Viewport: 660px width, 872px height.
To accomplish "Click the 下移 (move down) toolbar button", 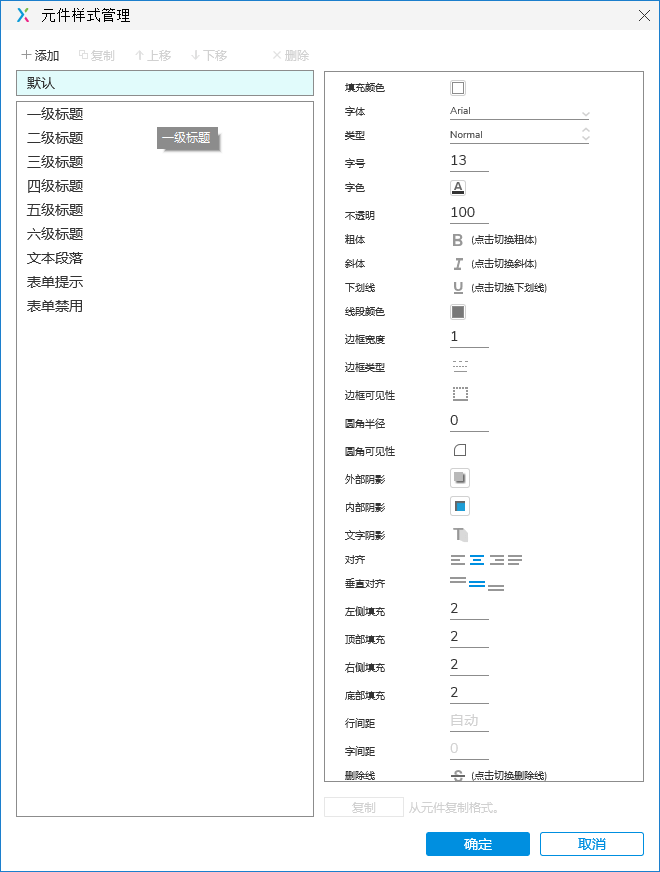I will [x=209, y=55].
